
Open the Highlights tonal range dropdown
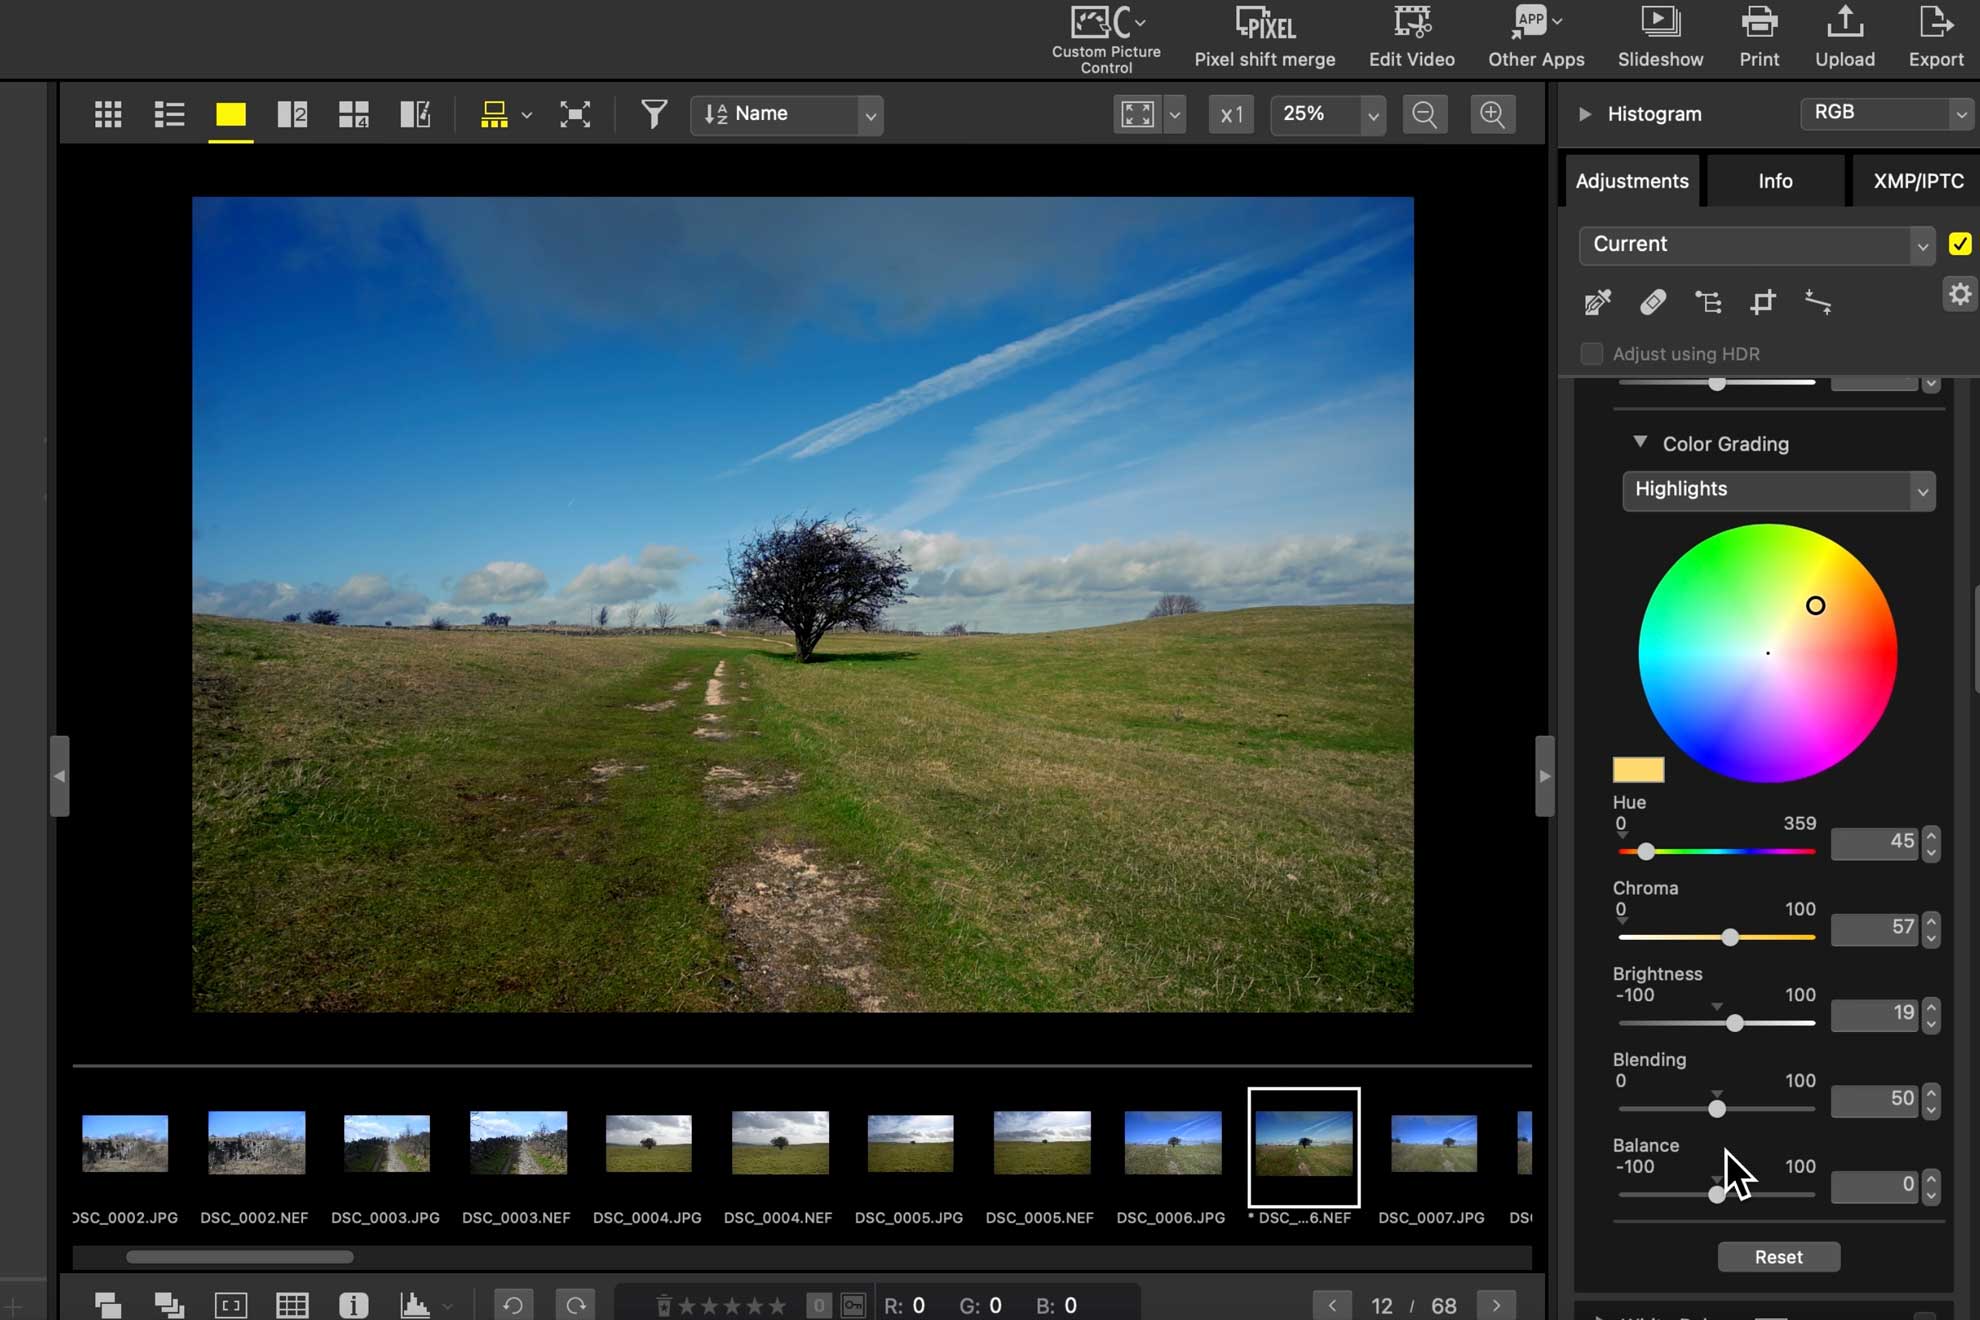click(1778, 490)
